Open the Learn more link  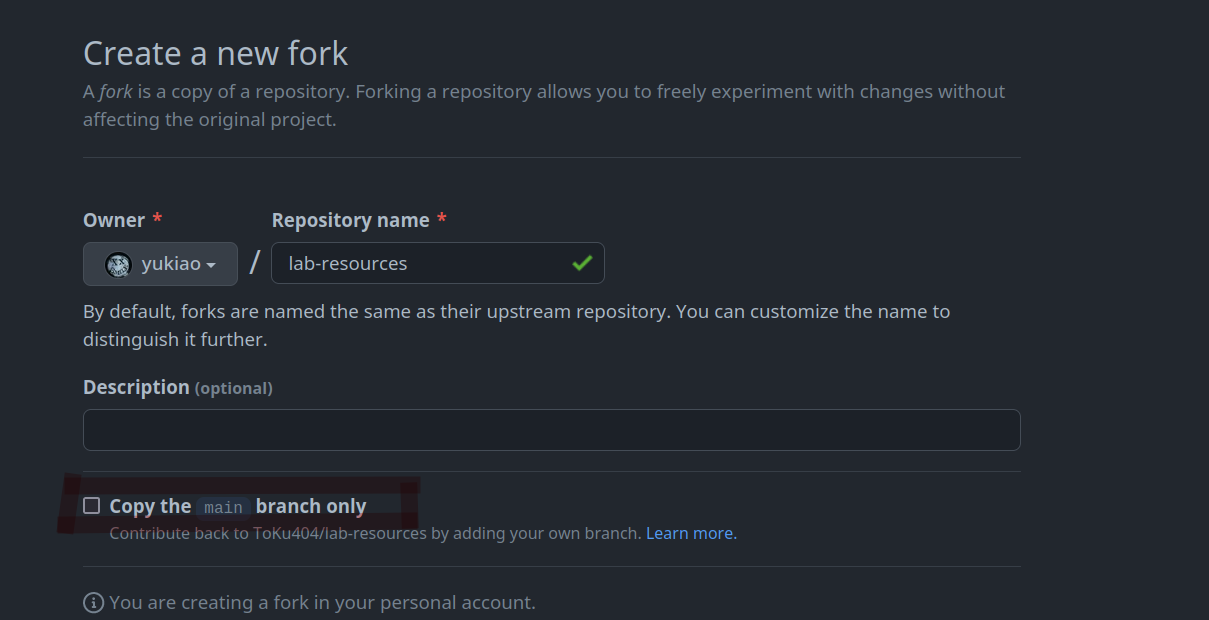coord(691,534)
